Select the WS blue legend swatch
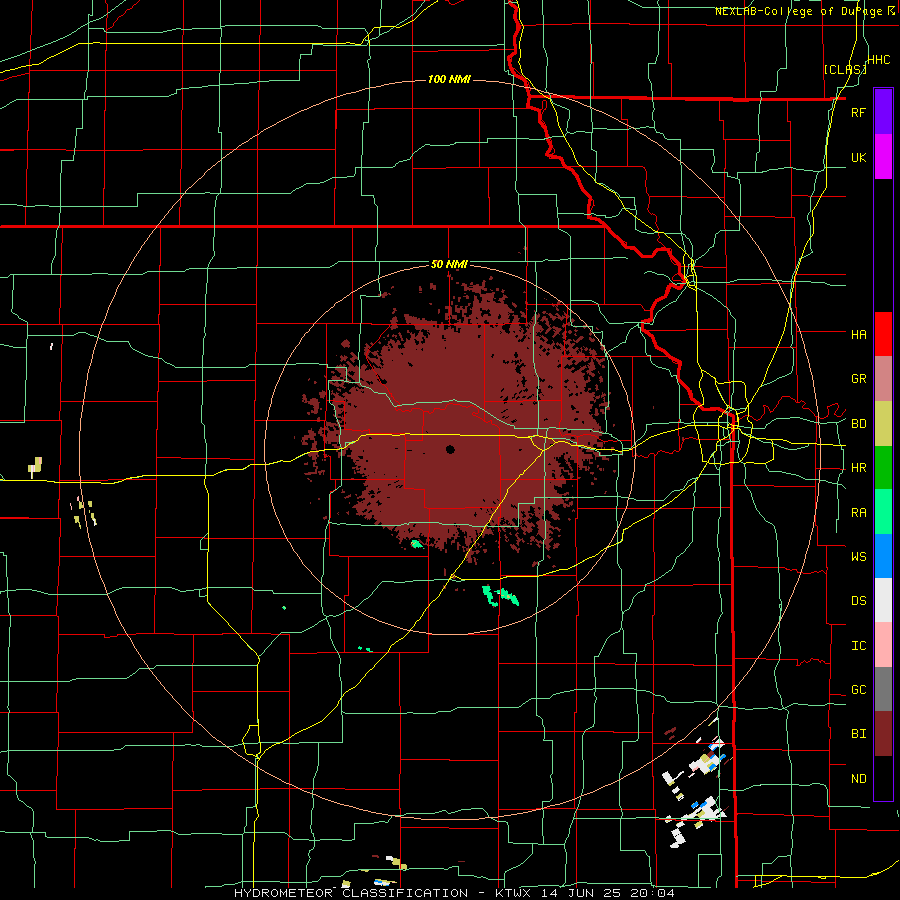This screenshot has height=900, width=900. tap(883, 556)
